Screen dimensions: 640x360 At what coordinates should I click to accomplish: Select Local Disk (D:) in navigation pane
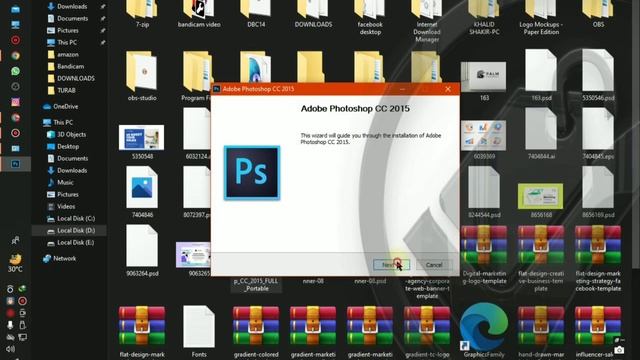[x=76, y=231]
